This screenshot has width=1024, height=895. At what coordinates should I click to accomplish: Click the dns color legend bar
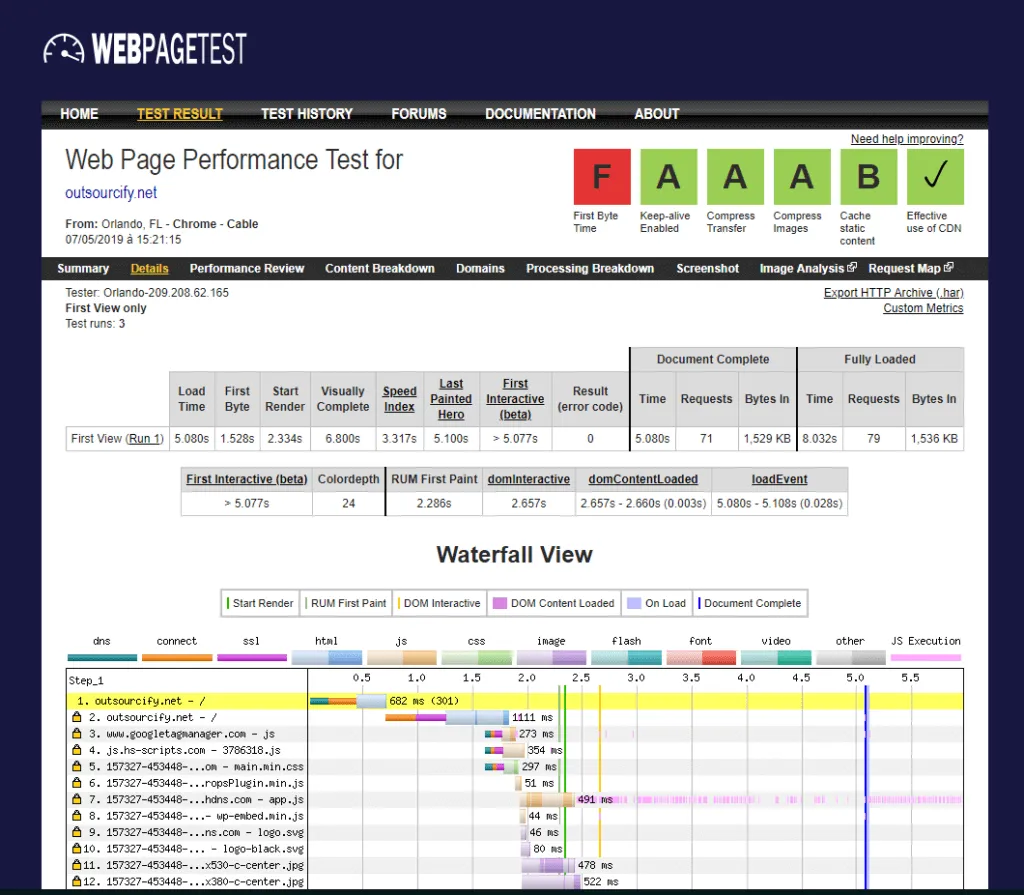102,657
